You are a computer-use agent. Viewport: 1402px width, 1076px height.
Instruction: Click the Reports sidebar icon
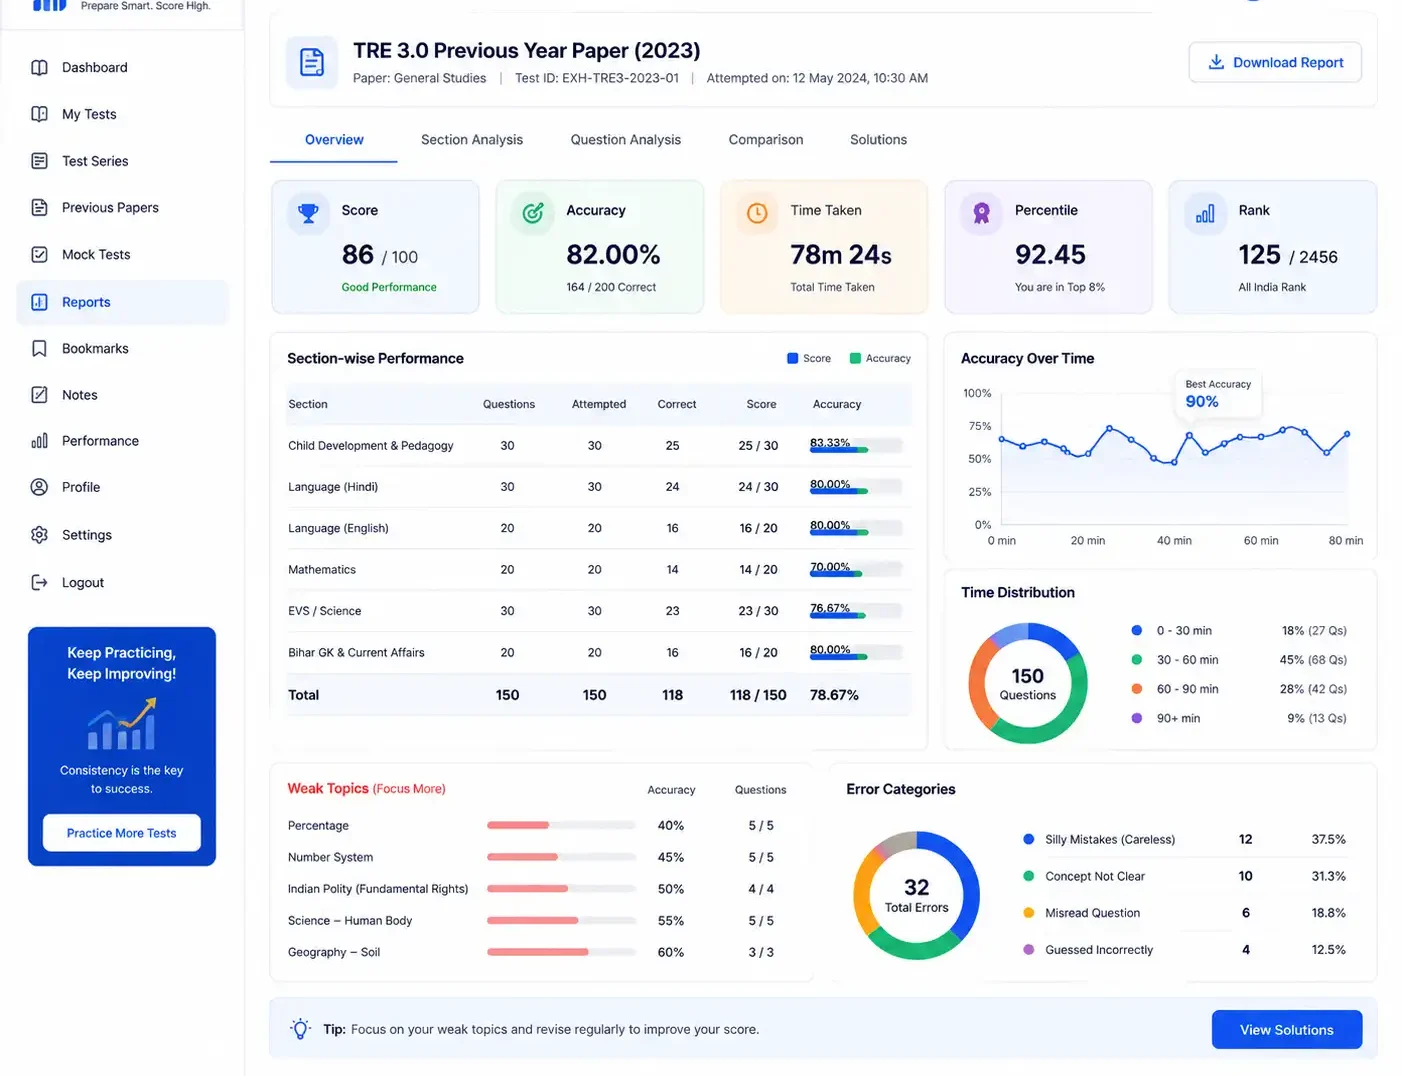39,302
